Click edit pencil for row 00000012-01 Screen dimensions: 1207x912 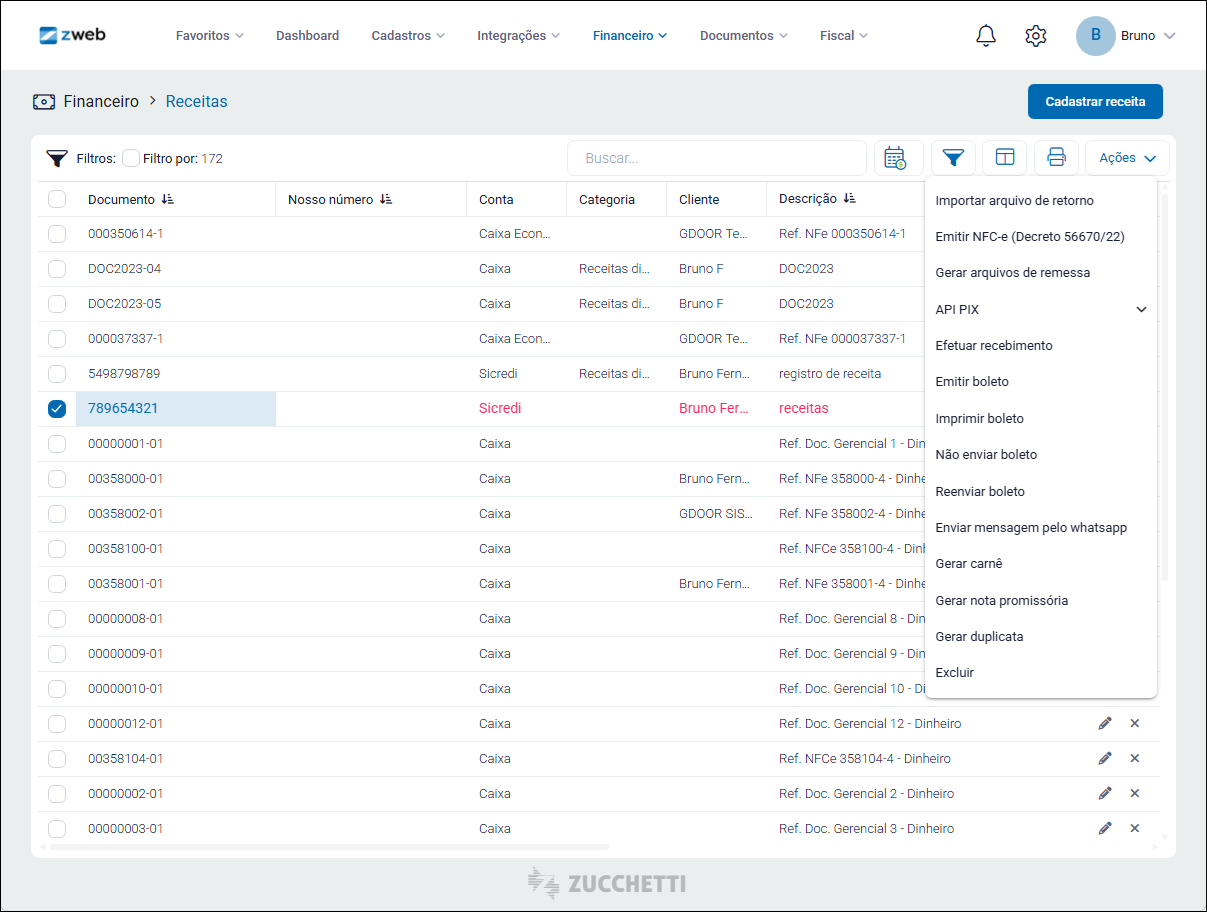[1105, 723]
